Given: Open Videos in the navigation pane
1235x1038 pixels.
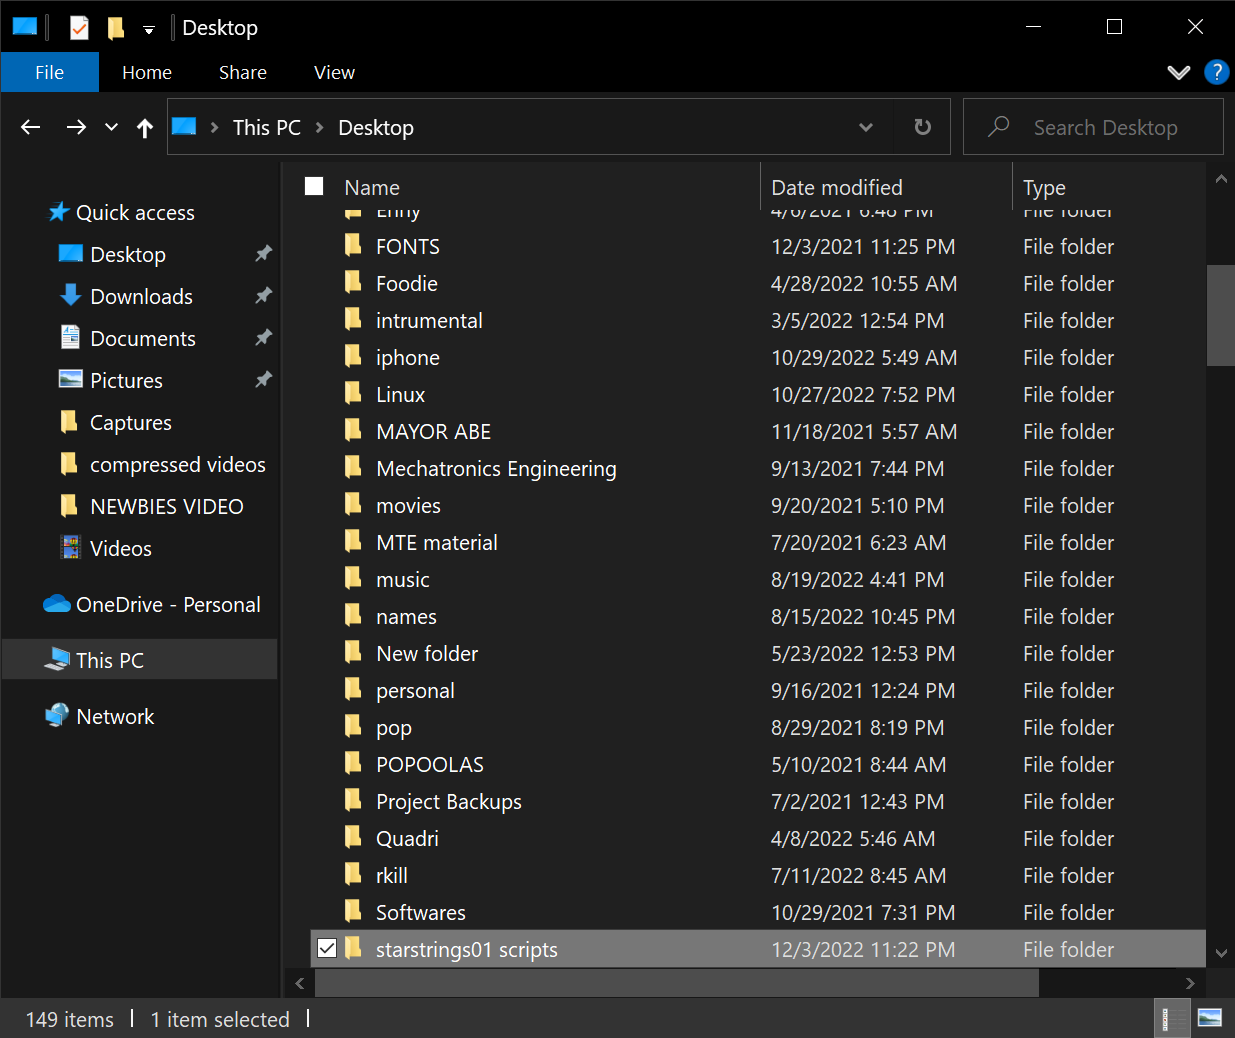Looking at the screenshot, I should click(x=121, y=548).
